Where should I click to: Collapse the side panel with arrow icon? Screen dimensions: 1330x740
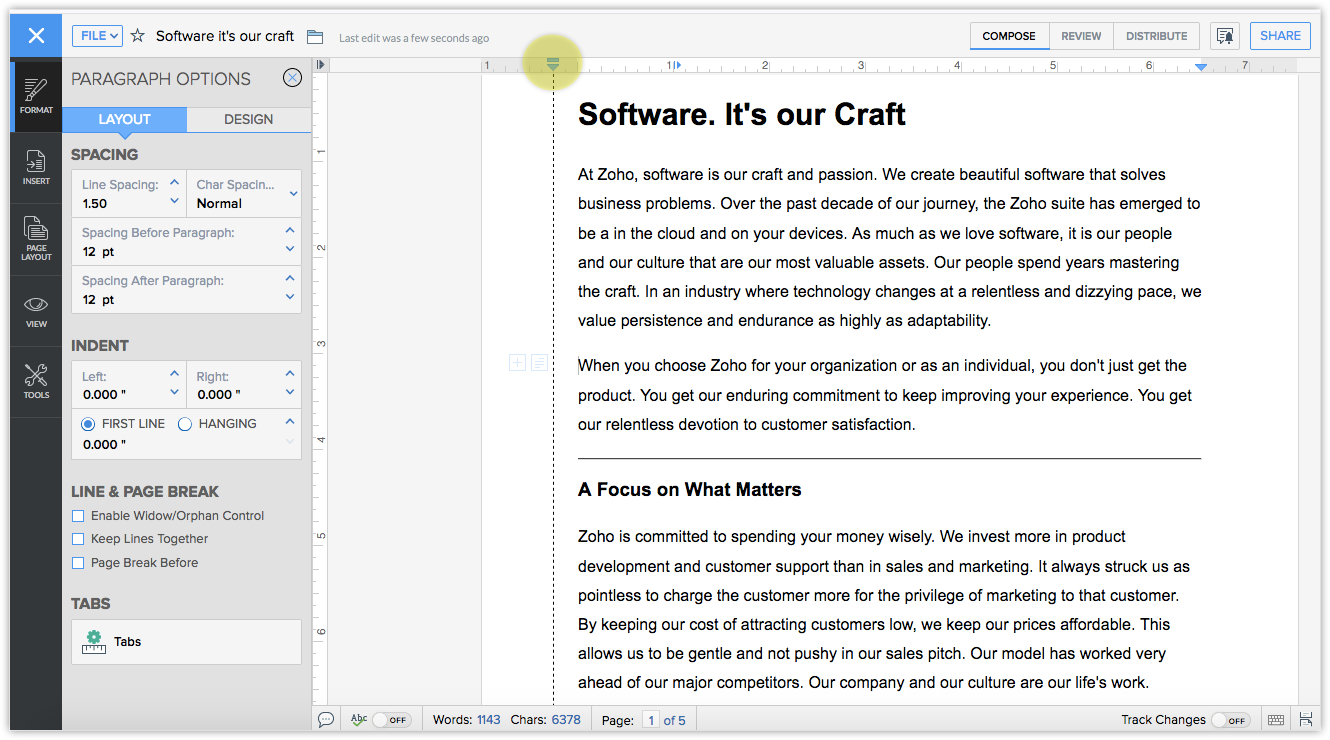click(x=320, y=65)
